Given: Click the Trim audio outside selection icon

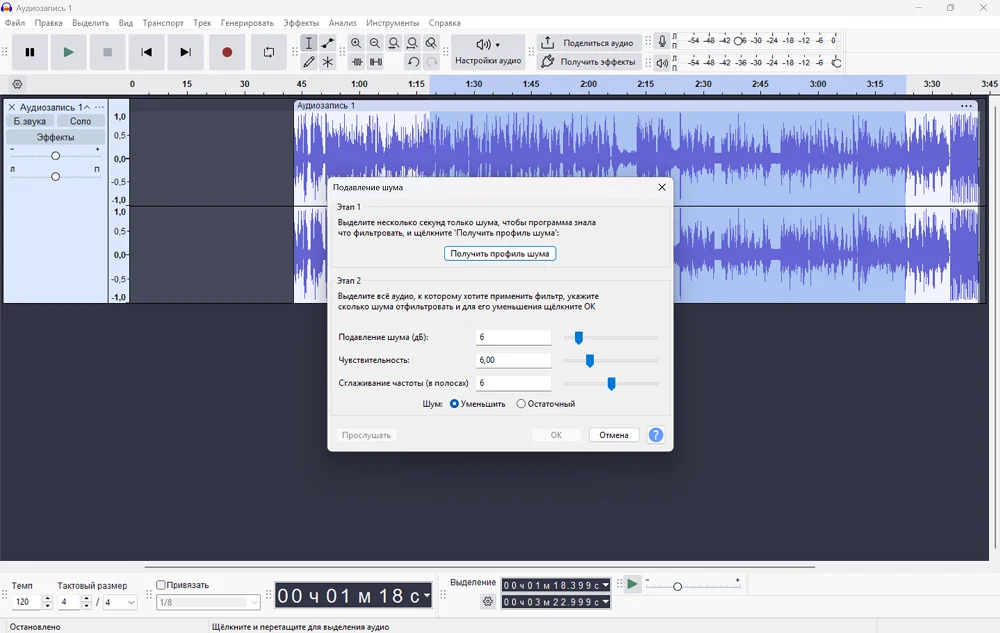Looking at the screenshot, I should click(x=357, y=62).
